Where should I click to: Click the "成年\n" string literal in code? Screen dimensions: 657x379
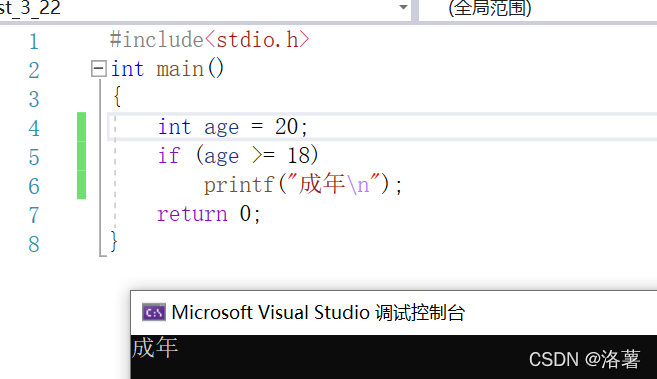click(334, 183)
